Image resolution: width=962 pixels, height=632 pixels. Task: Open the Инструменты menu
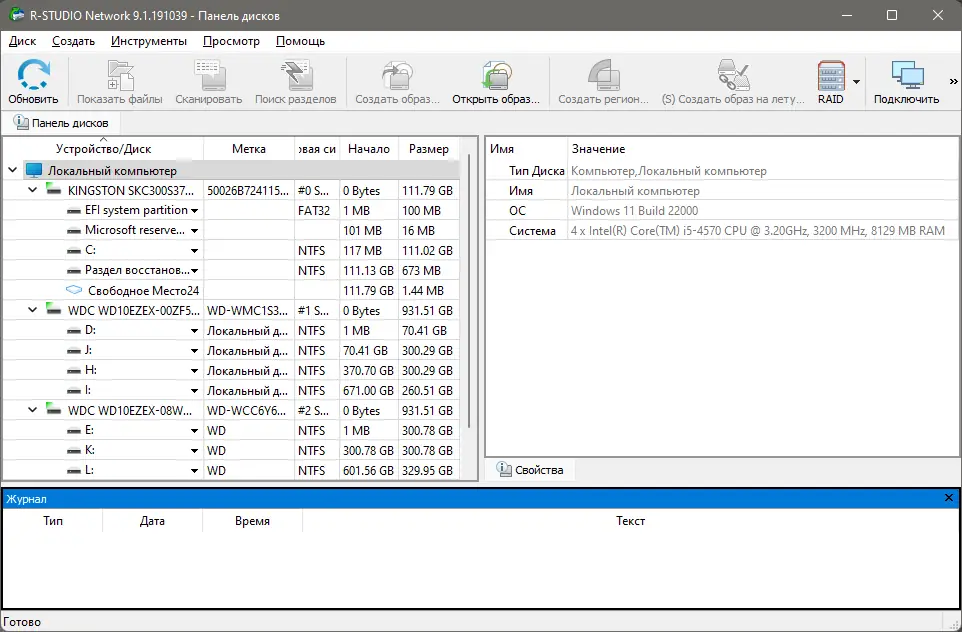point(149,41)
